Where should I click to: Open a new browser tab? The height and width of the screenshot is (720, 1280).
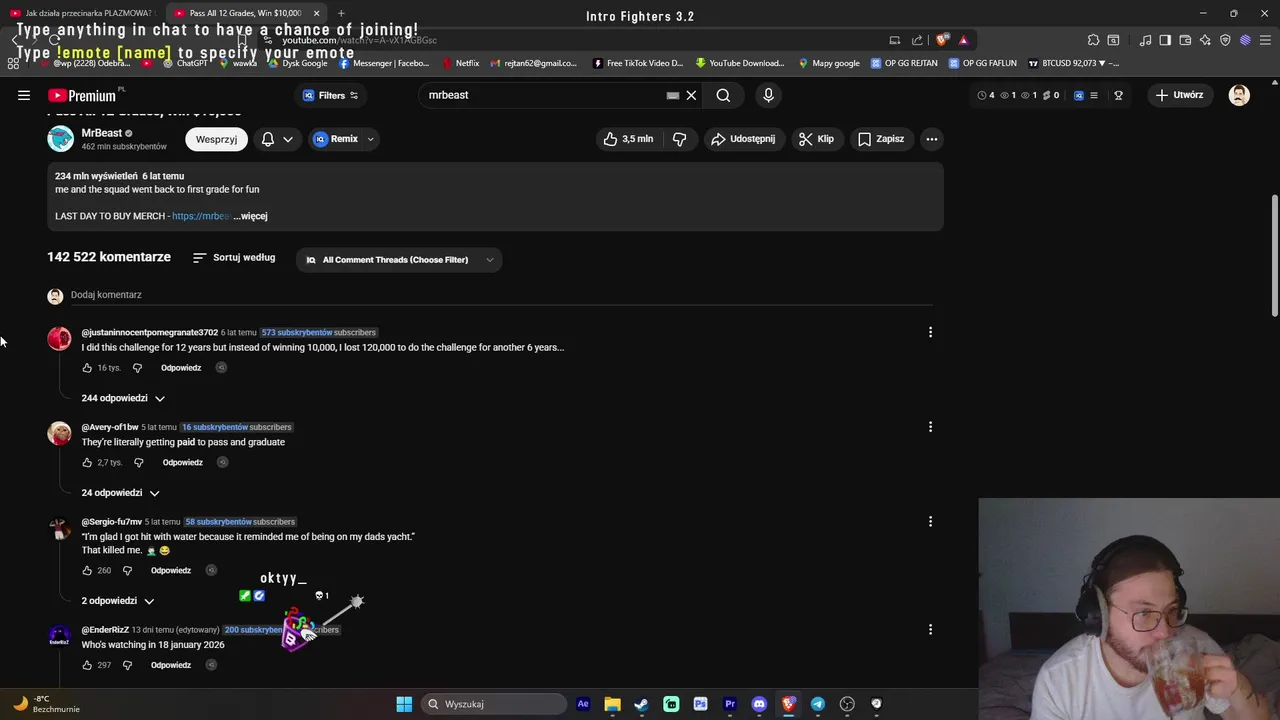coord(341,13)
